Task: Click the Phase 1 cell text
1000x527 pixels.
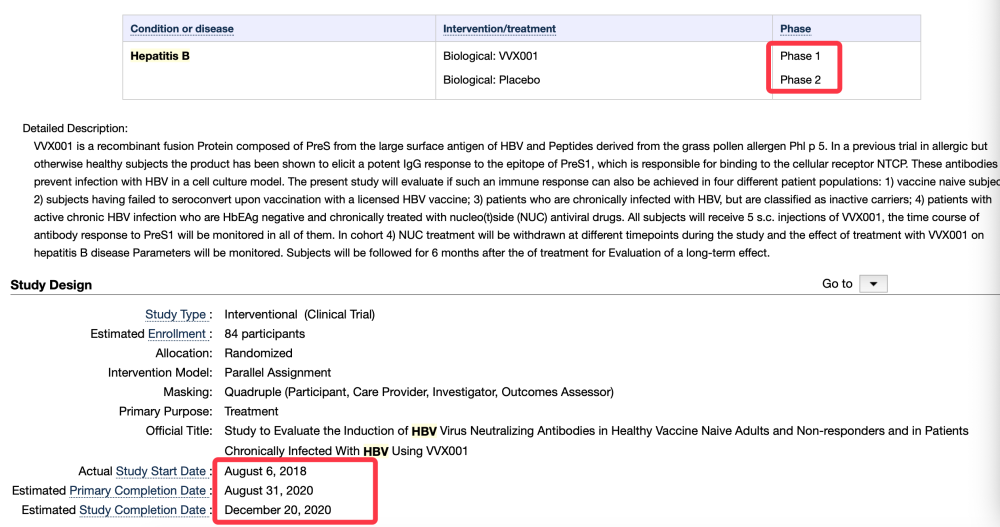Action: click(x=800, y=56)
